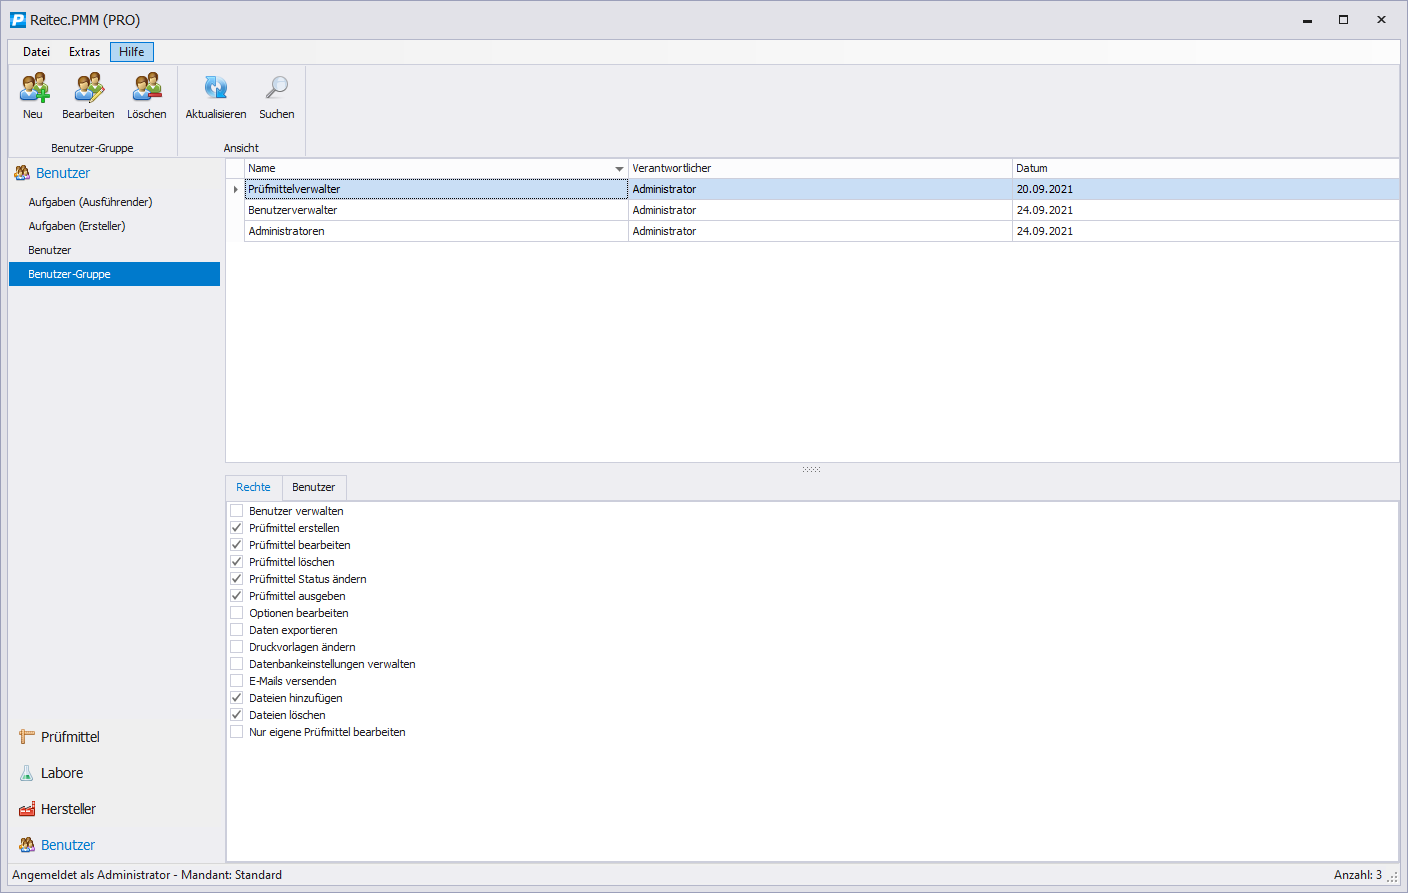Image resolution: width=1408 pixels, height=893 pixels.
Task: Open the Labore navigation section
Action: point(62,773)
